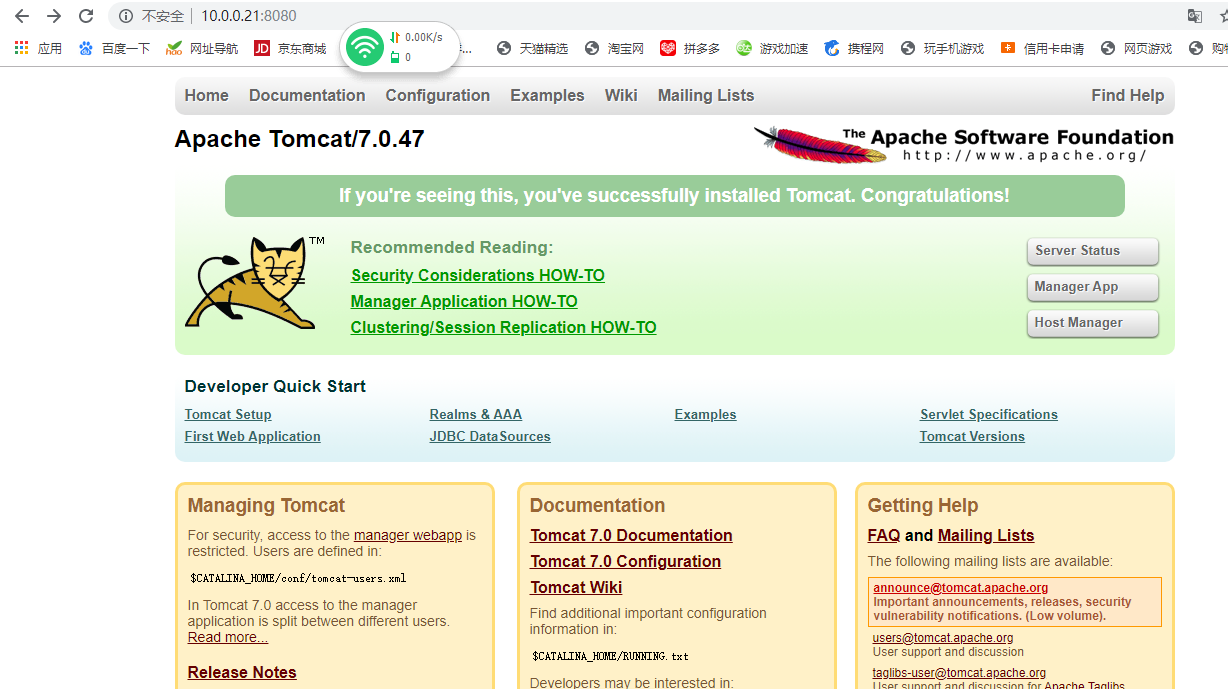Open the 拼多多 bookmark

690,48
